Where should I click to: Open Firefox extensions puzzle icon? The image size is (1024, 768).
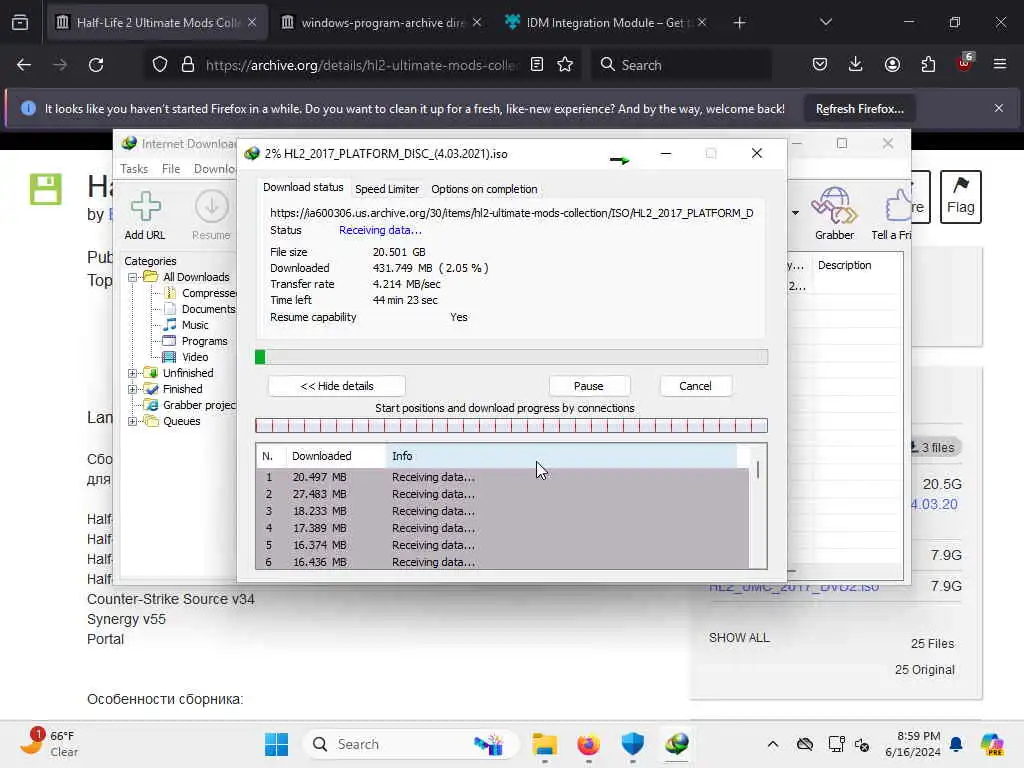[x=928, y=65]
